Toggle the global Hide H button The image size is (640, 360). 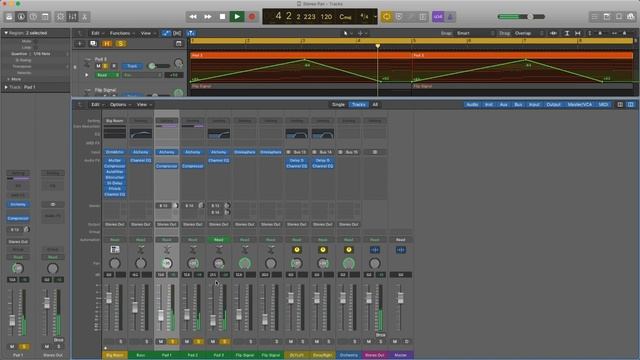pyautogui.click(x=107, y=44)
